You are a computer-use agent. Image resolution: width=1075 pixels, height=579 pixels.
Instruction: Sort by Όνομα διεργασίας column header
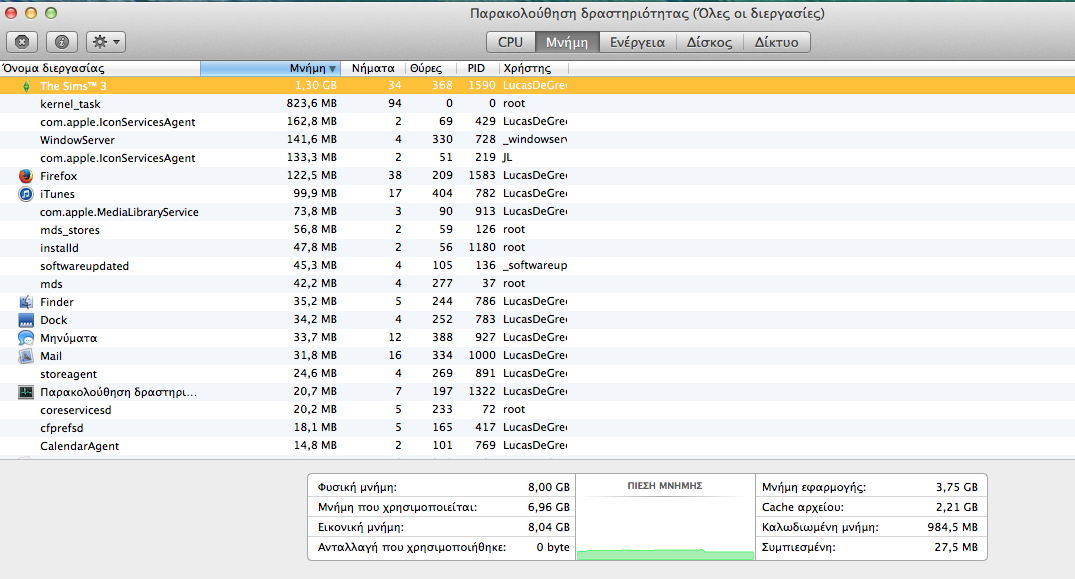[x=100, y=68]
